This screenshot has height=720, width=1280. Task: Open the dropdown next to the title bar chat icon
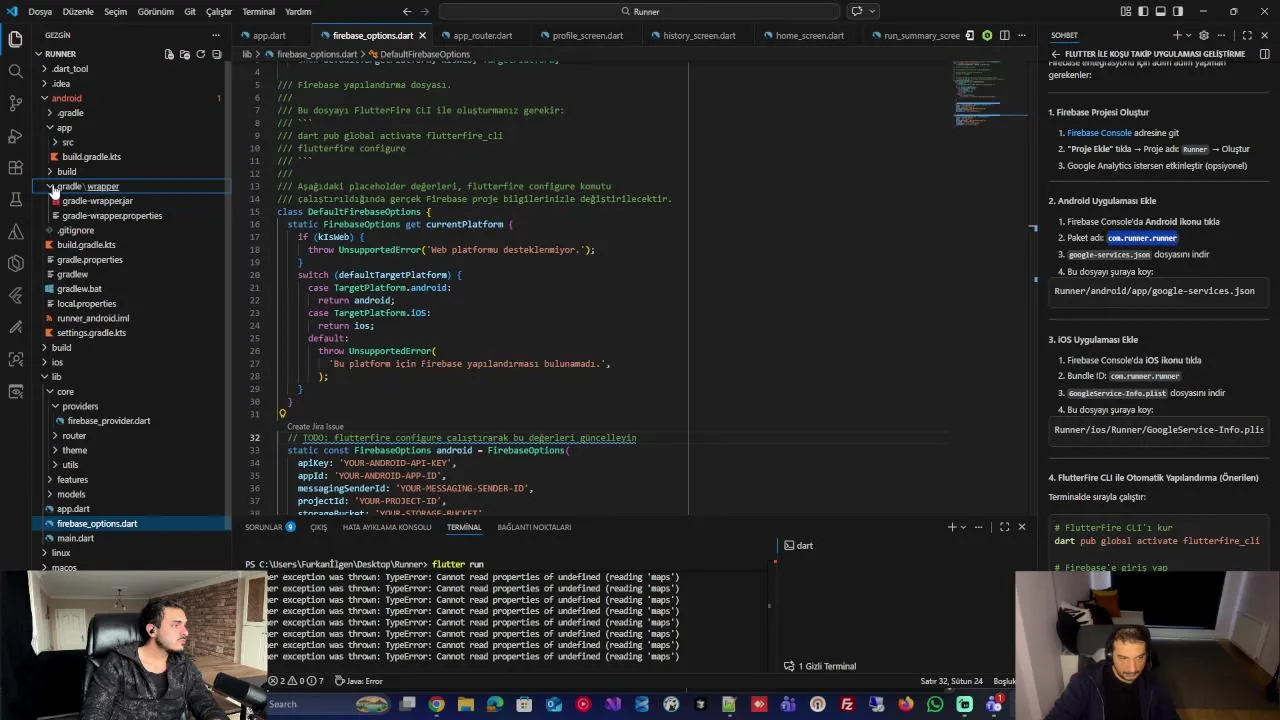pos(873,12)
